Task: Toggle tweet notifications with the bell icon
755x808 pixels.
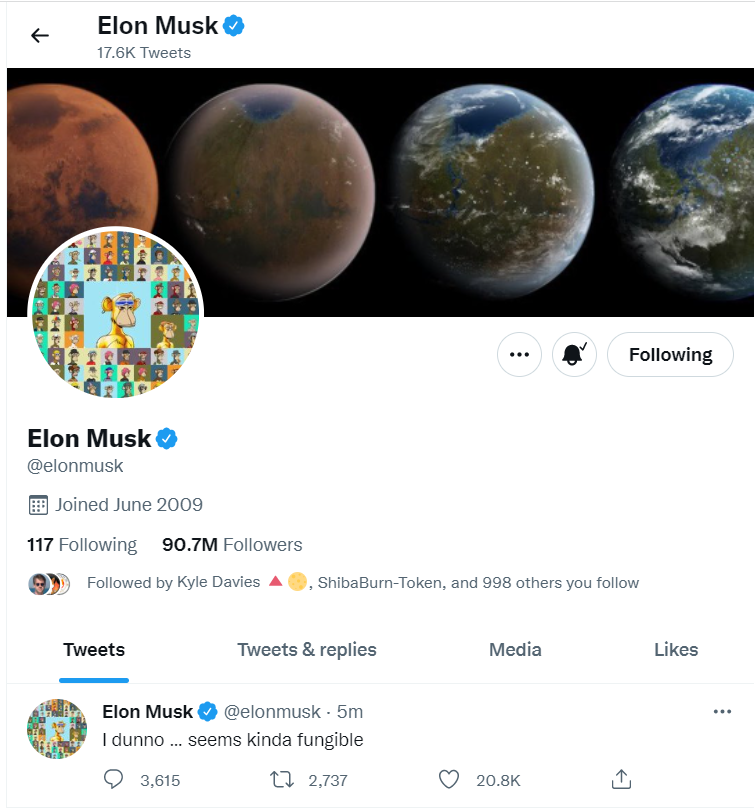Action: 574,354
